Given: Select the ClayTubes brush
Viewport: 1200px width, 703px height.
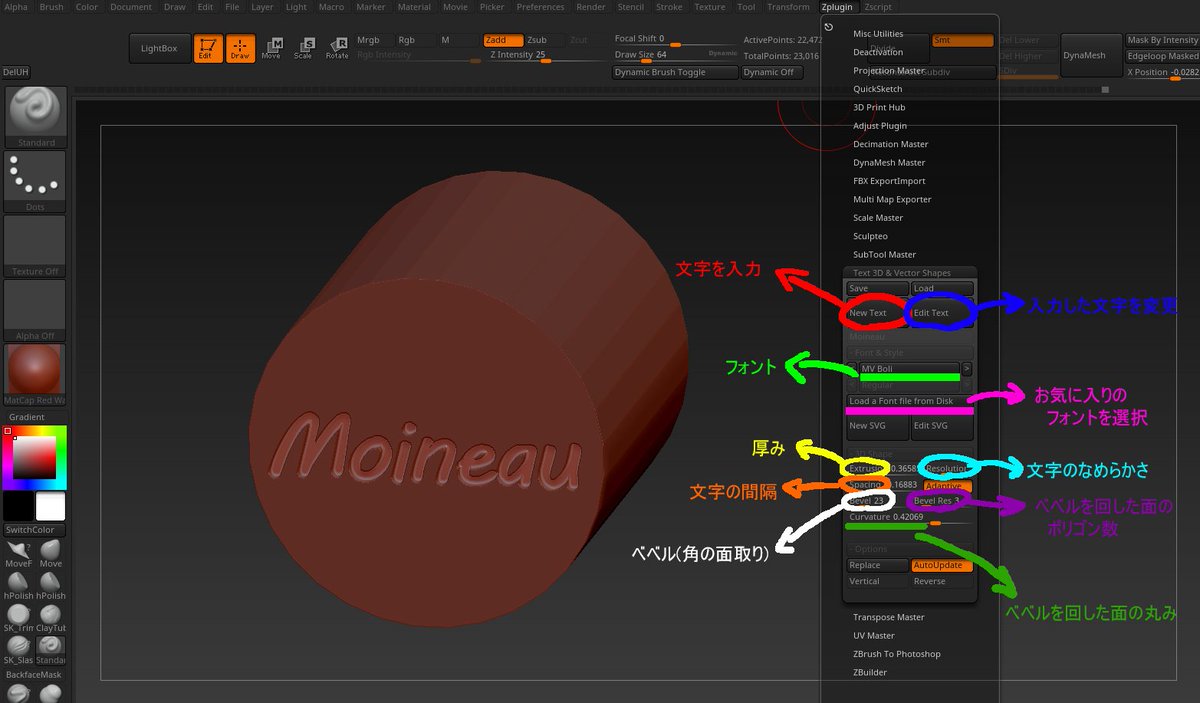Looking at the screenshot, I should point(51,618).
